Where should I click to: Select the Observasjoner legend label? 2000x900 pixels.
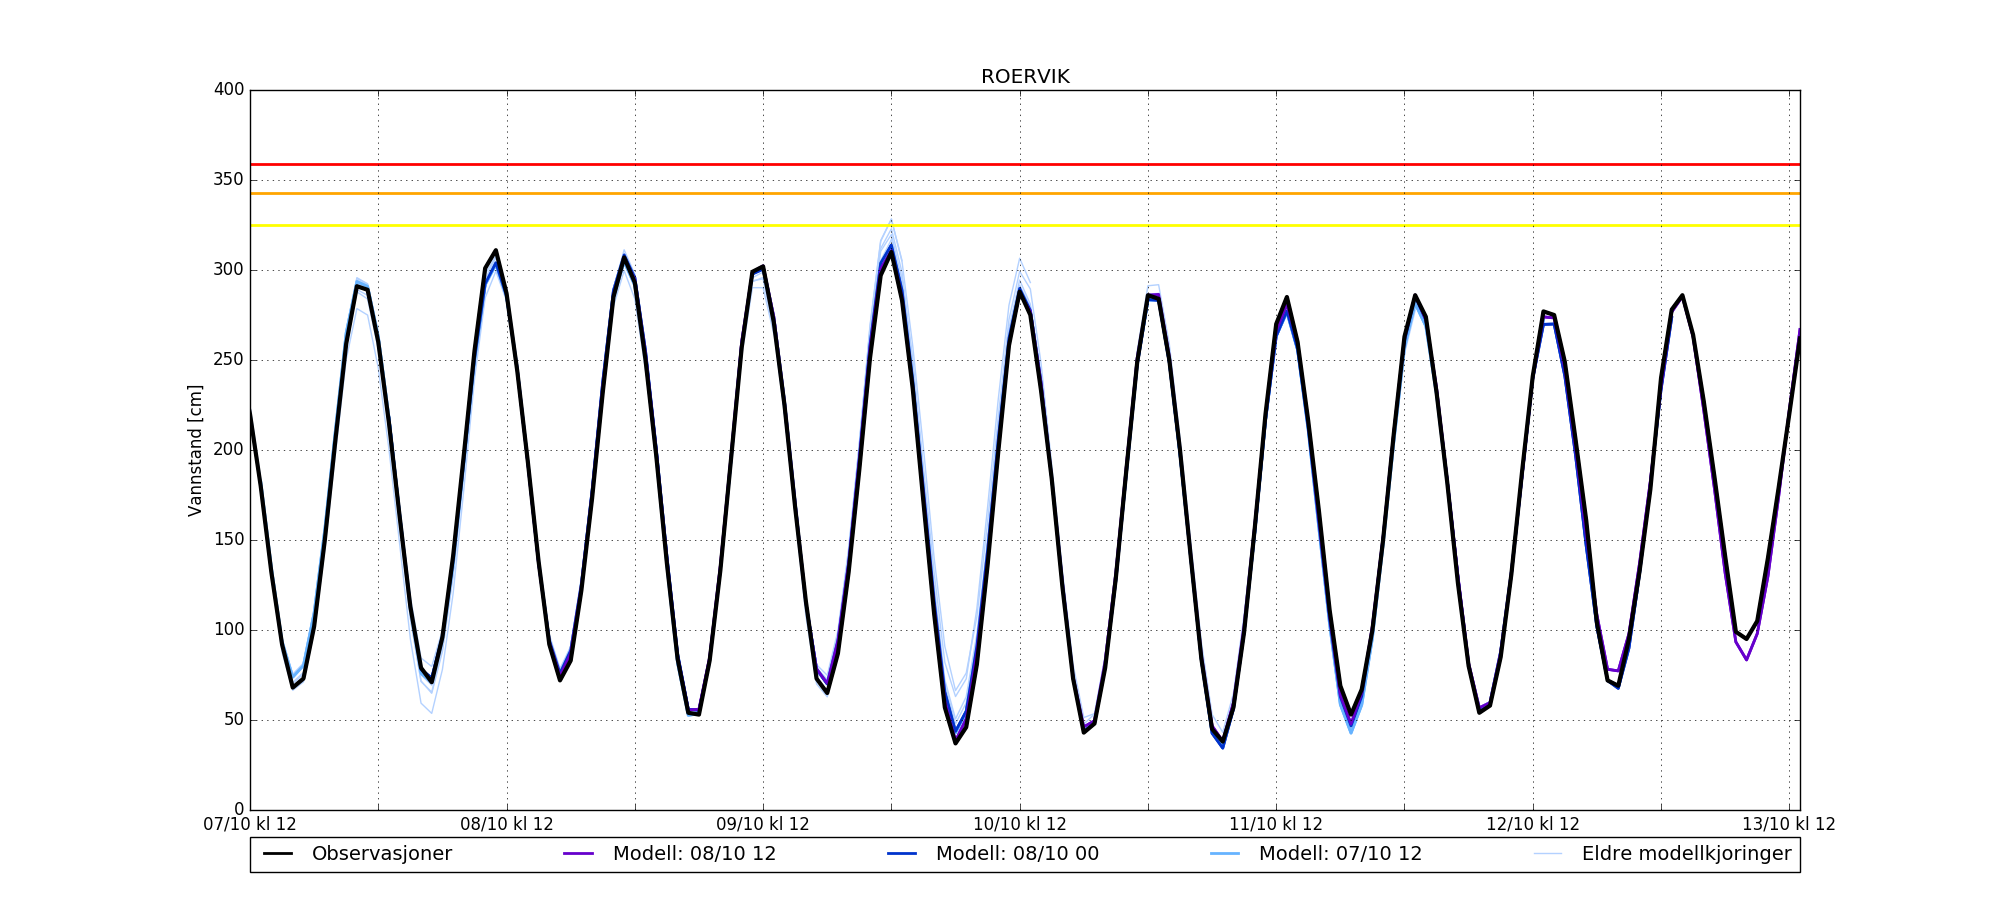click(x=381, y=854)
